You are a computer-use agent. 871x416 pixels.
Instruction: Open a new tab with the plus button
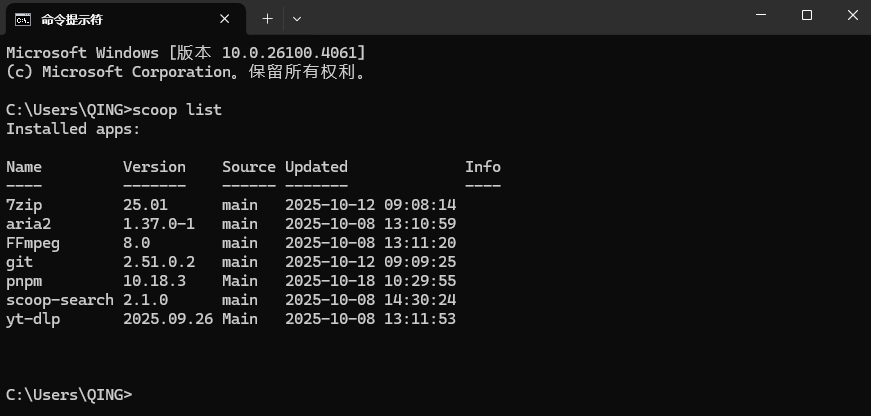coord(267,19)
